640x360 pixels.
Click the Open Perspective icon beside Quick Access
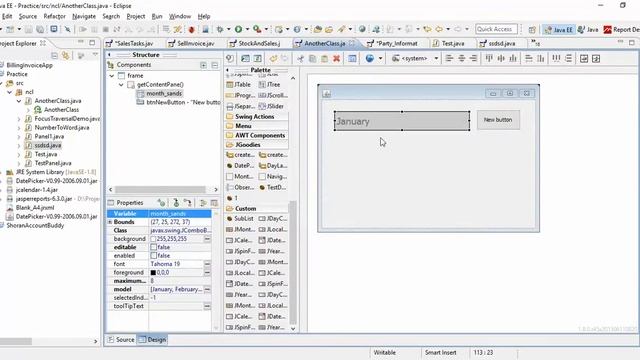(x=532, y=29)
